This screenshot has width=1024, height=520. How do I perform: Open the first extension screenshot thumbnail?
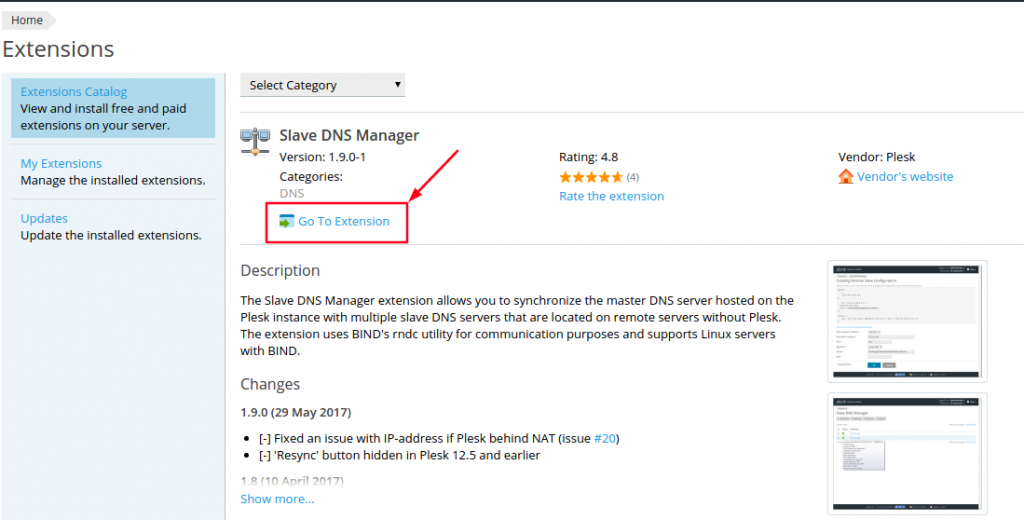tap(907, 321)
